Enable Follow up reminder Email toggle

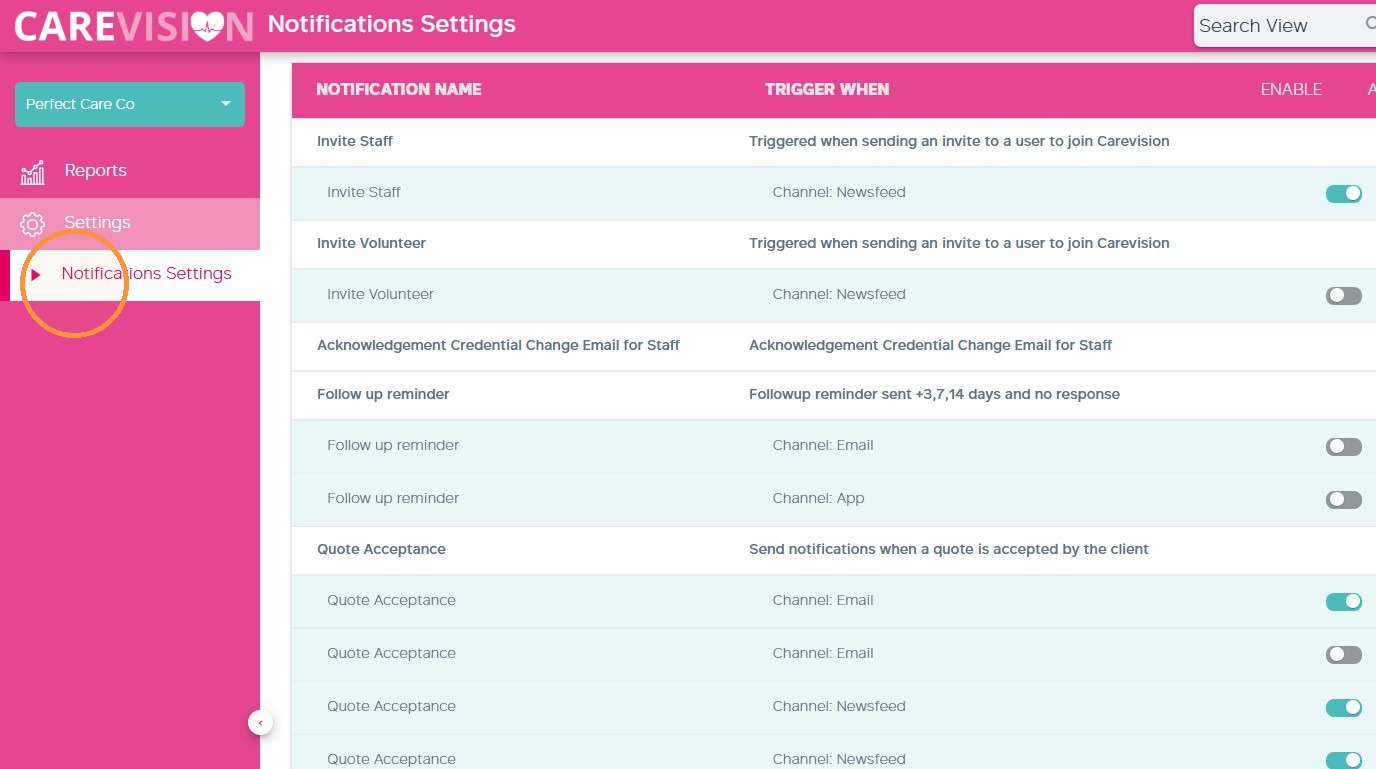coord(1343,446)
